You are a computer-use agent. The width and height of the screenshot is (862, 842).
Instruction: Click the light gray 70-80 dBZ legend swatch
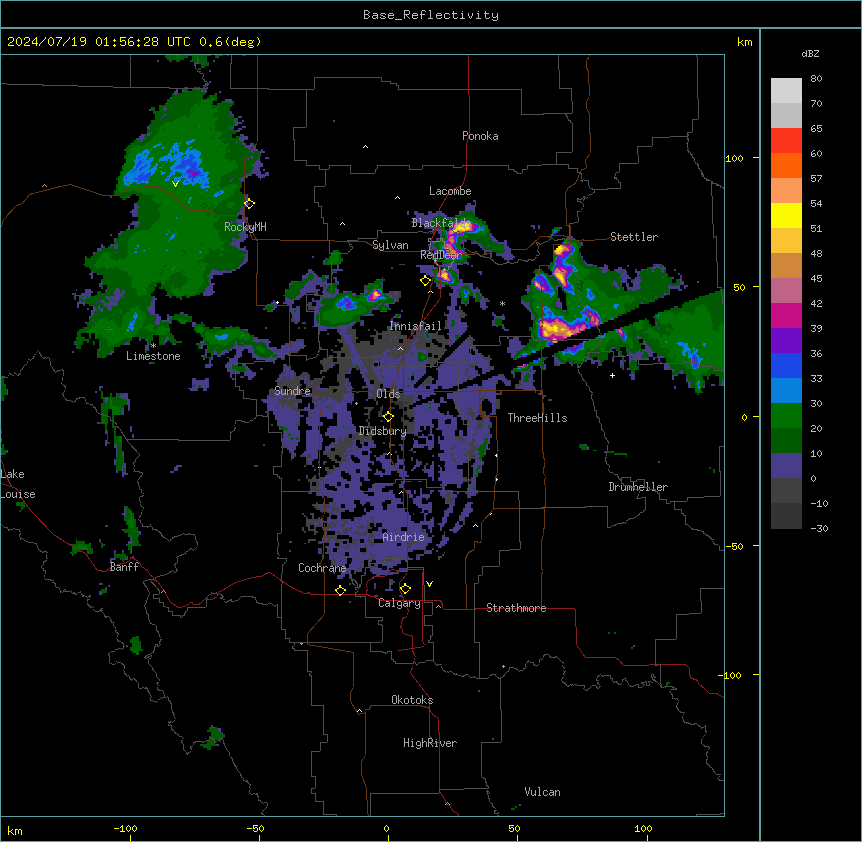click(786, 91)
